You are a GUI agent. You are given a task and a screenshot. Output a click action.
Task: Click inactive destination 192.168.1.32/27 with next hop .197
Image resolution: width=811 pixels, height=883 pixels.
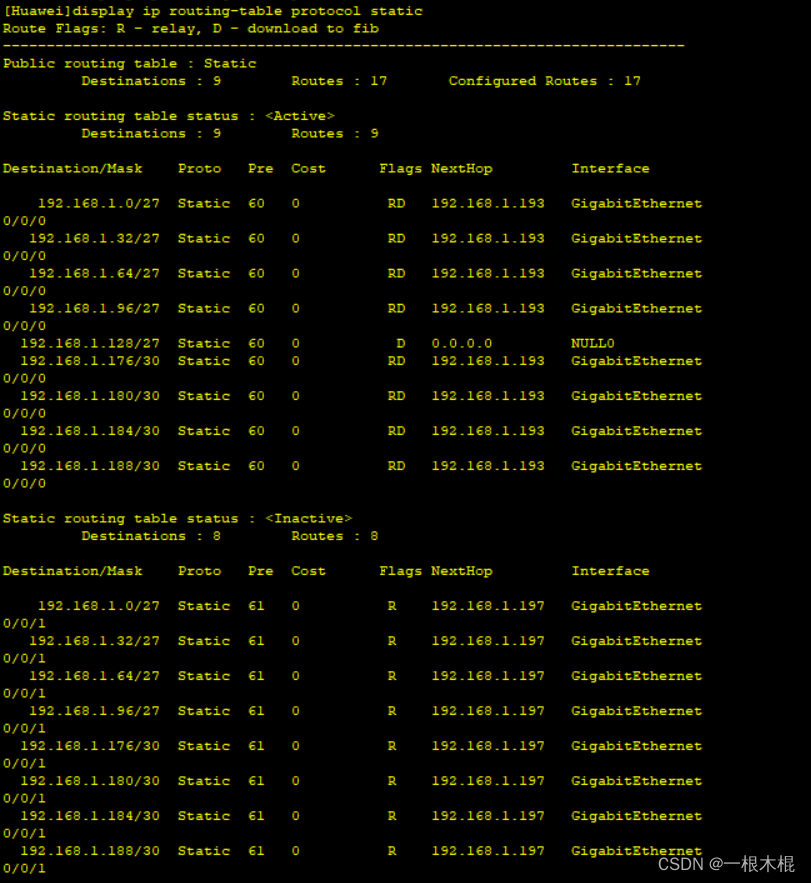coord(95,641)
